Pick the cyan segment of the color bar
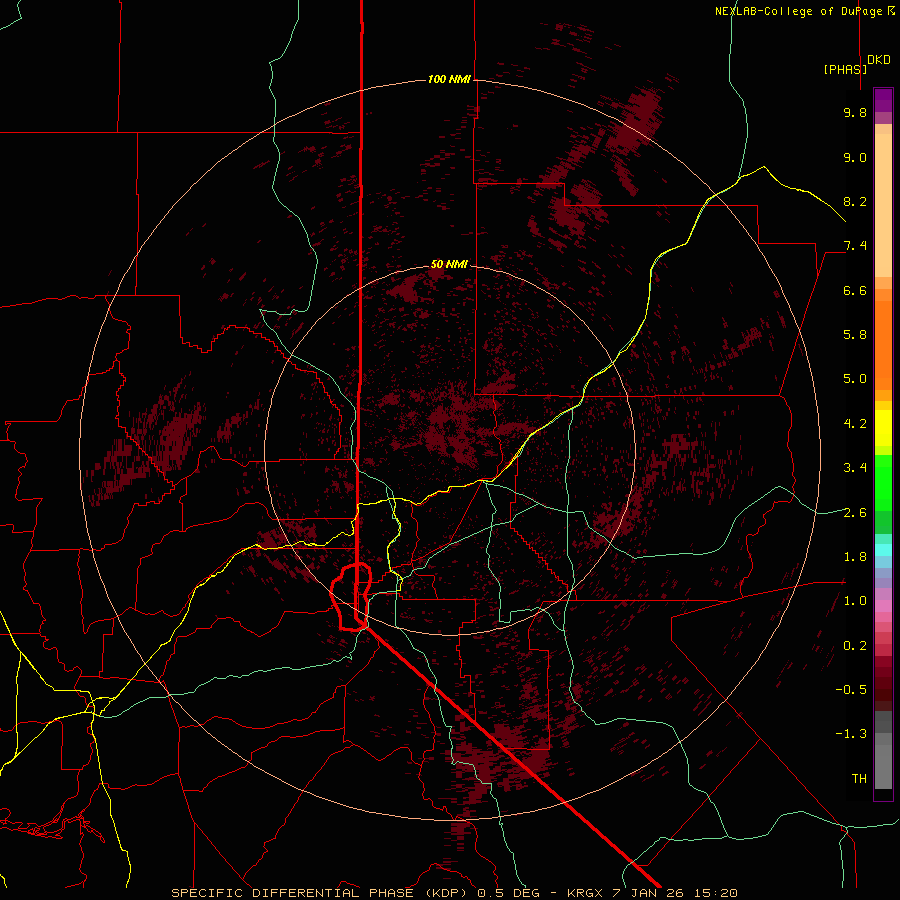900x900 pixels. tap(883, 550)
